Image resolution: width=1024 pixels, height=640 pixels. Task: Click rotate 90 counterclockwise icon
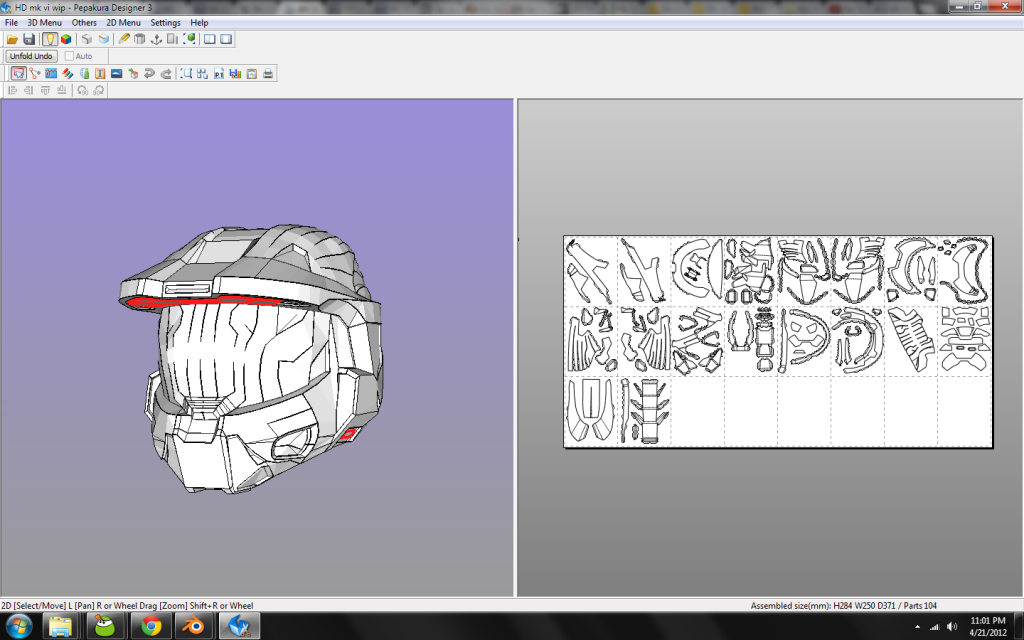pos(82,90)
